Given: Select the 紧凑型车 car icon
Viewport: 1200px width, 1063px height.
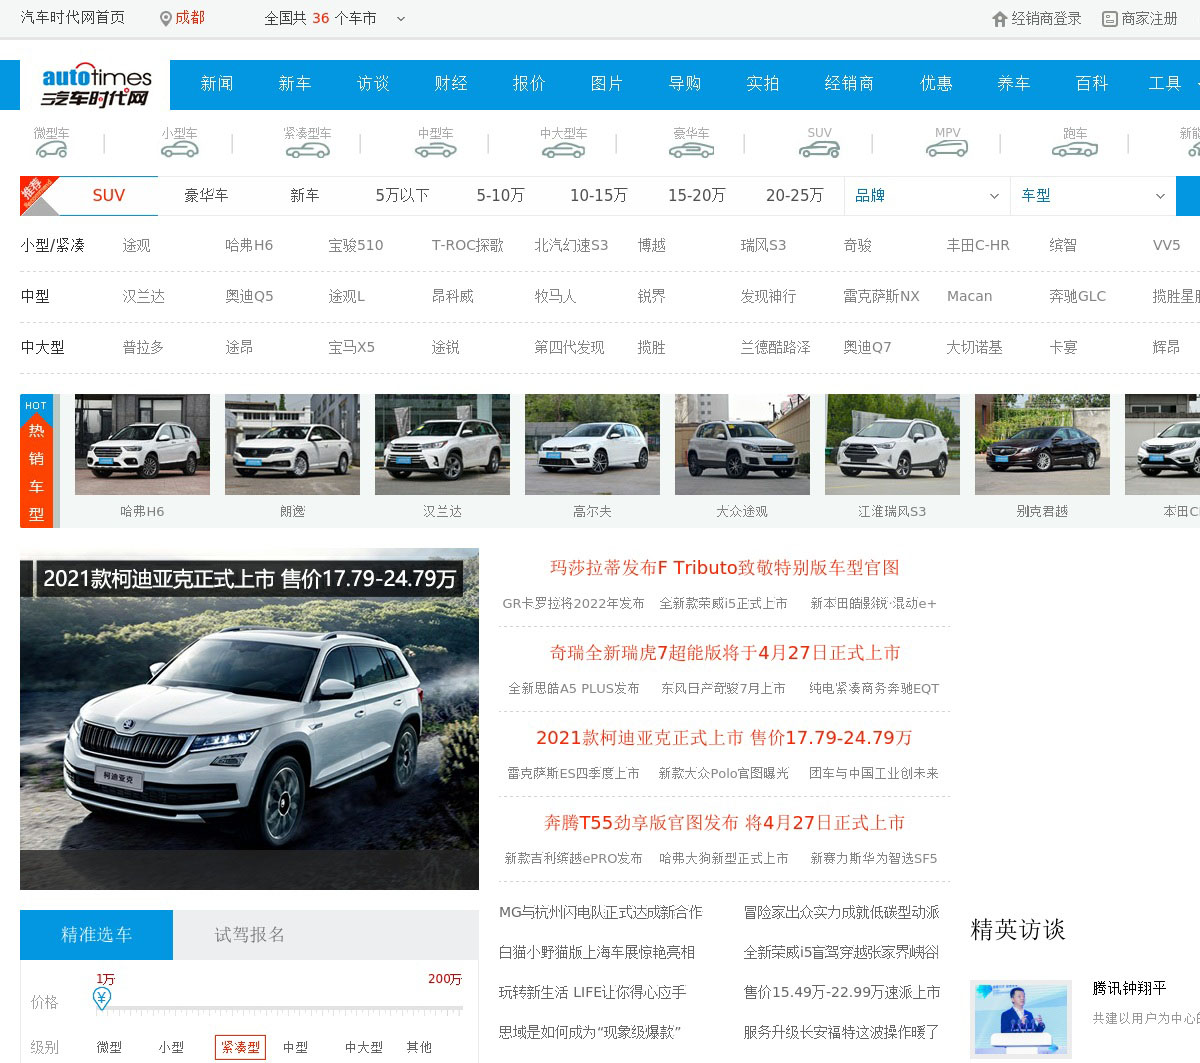Looking at the screenshot, I should tap(307, 149).
